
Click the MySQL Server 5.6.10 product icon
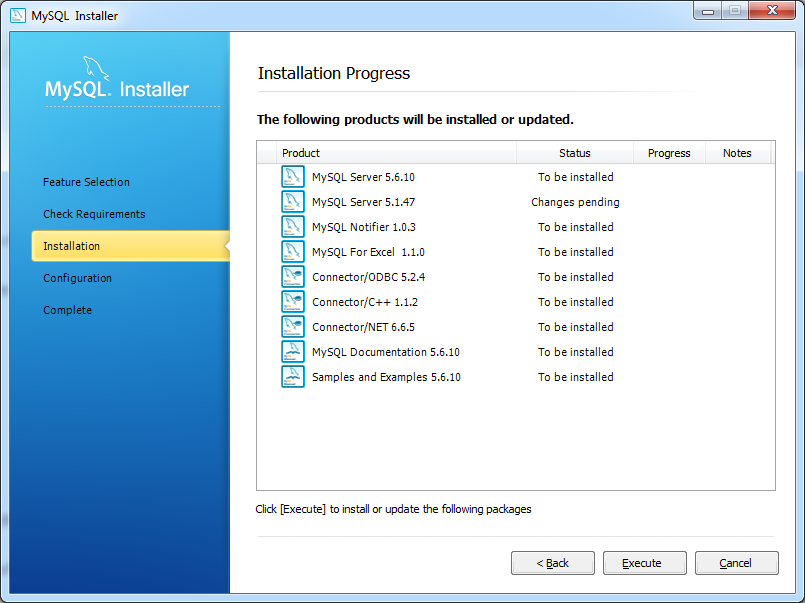pos(293,177)
